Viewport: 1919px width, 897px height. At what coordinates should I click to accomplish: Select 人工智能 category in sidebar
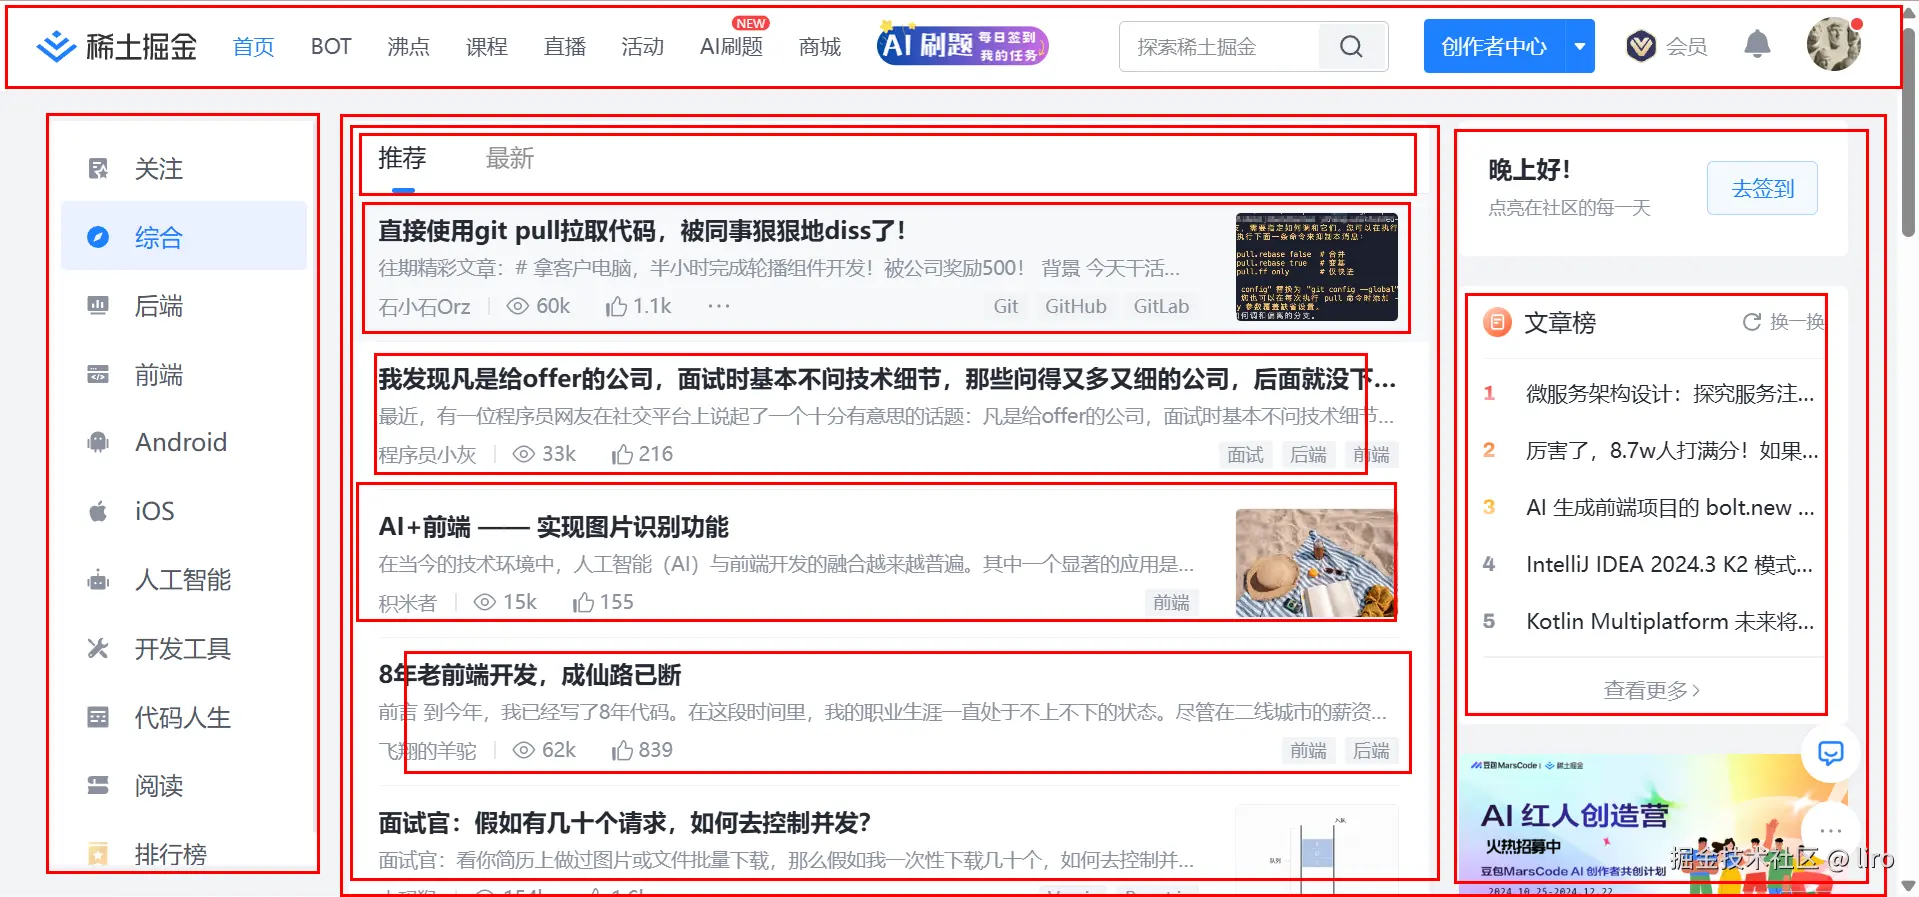click(x=184, y=580)
